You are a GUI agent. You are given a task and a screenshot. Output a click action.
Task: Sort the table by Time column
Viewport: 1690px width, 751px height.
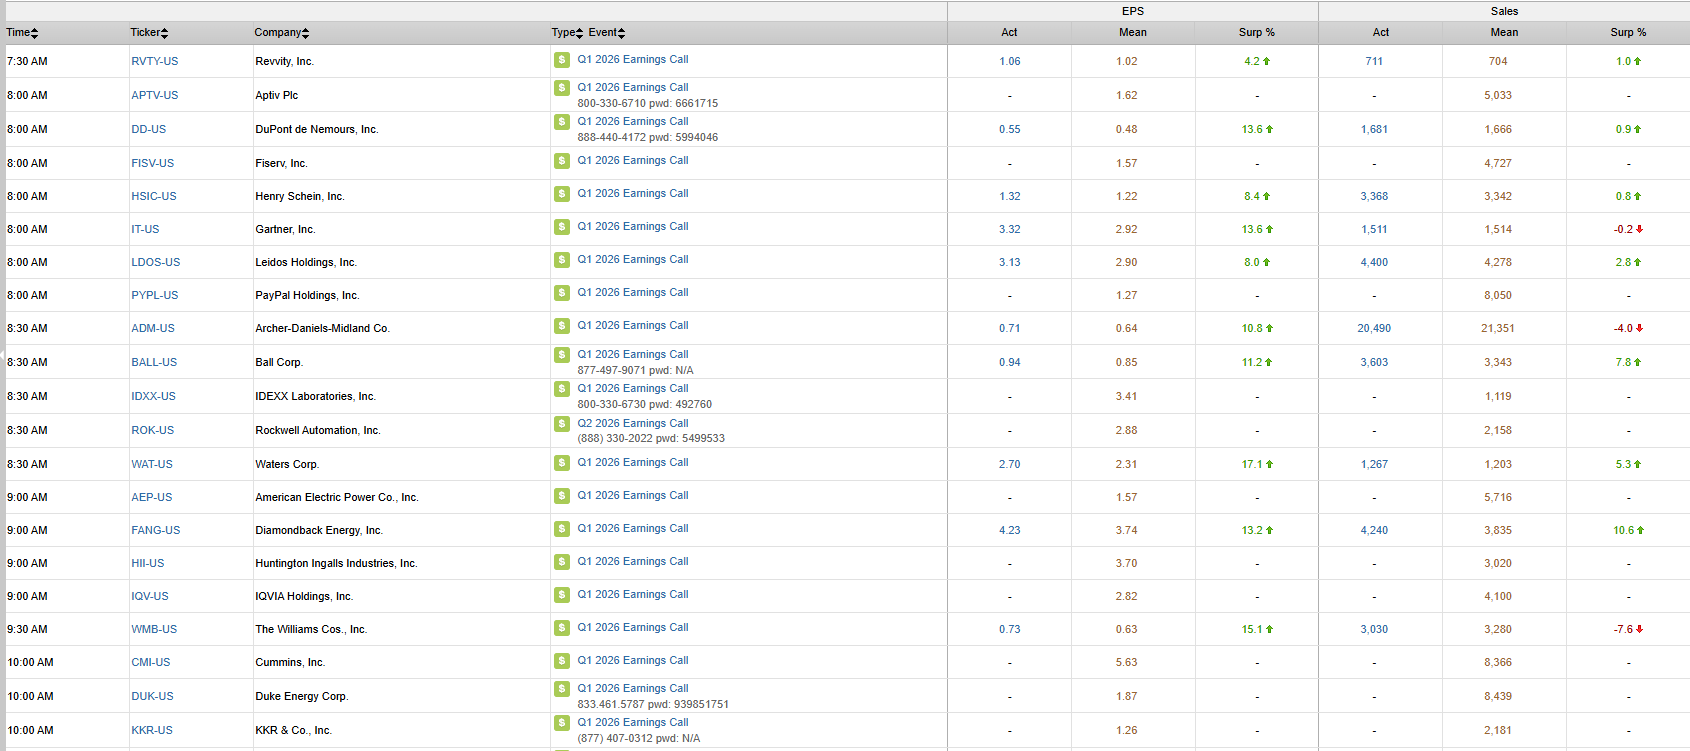22,33
